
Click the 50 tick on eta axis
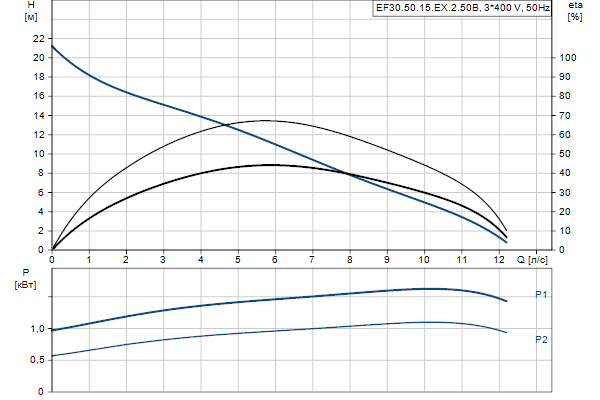[565, 154]
